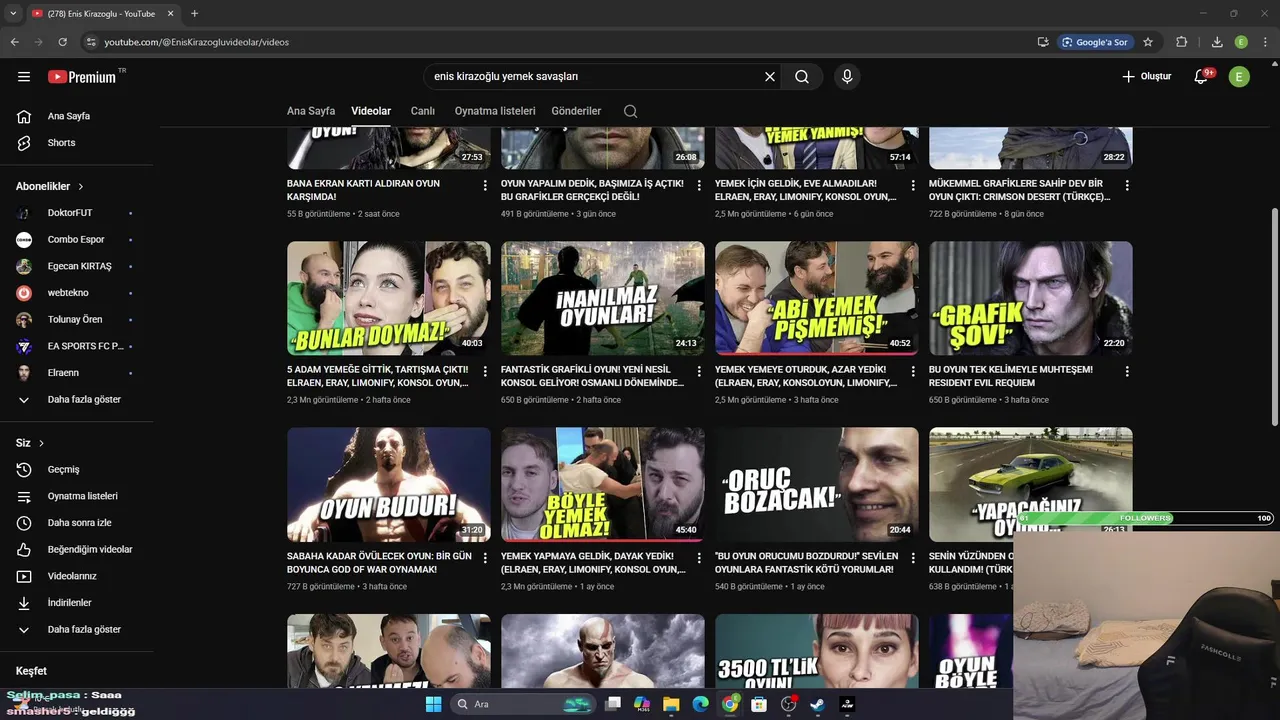Screen dimensions: 1280x720
Task: Click the channel search magnifier icon
Action: 630,111
